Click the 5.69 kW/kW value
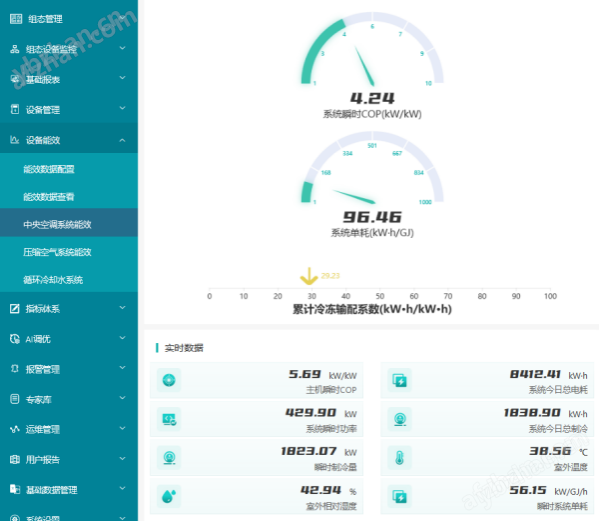Image resolution: width=600 pixels, height=521 pixels. pos(305,374)
